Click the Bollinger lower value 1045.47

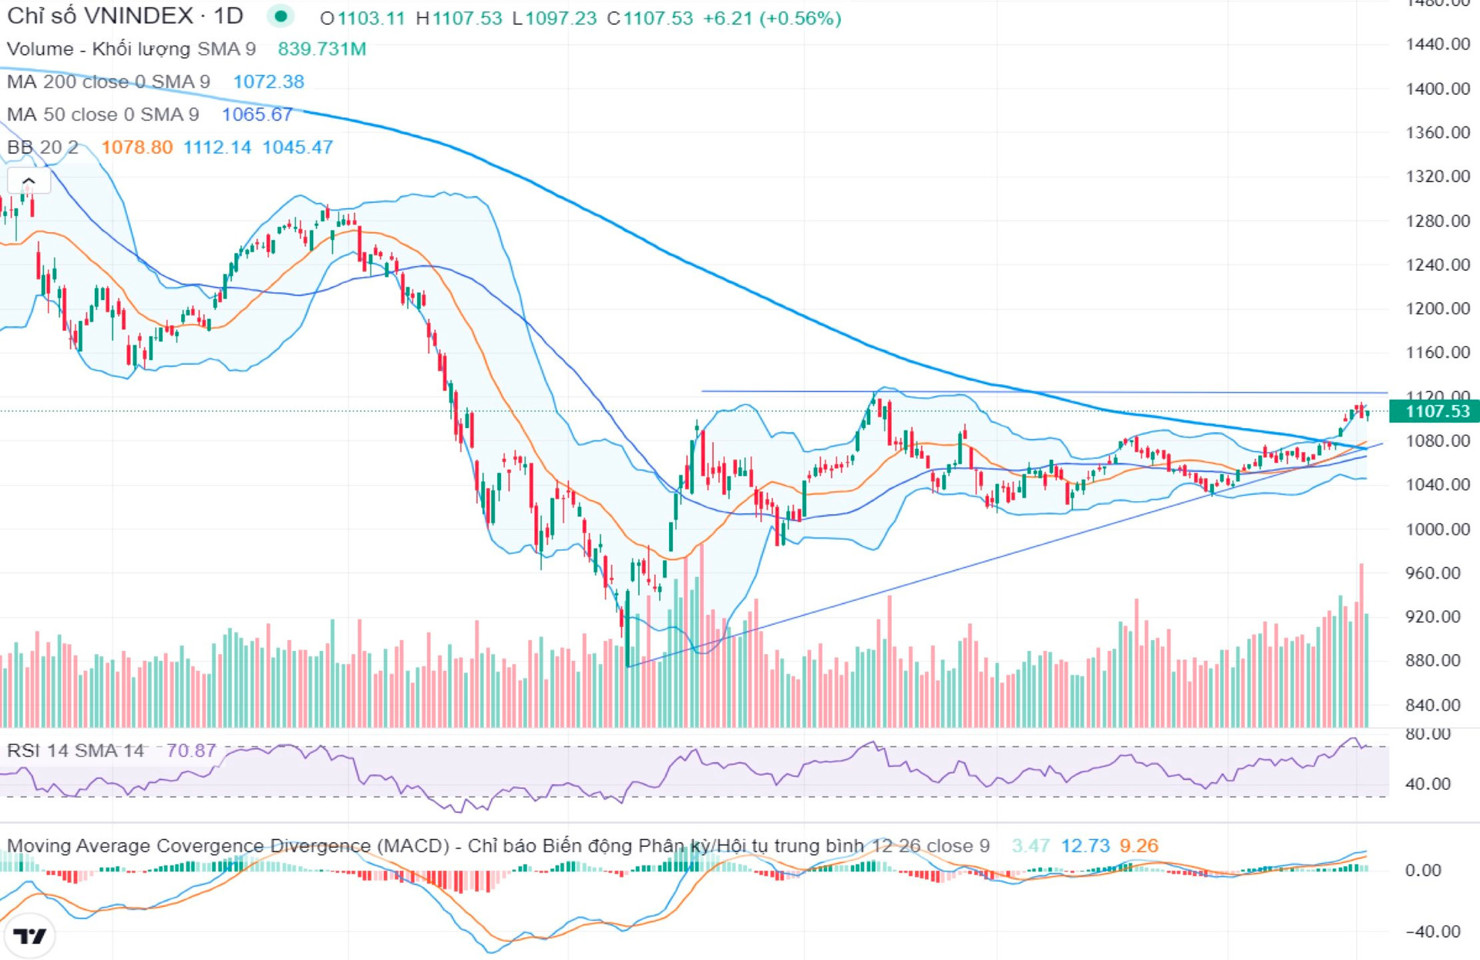(297, 148)
